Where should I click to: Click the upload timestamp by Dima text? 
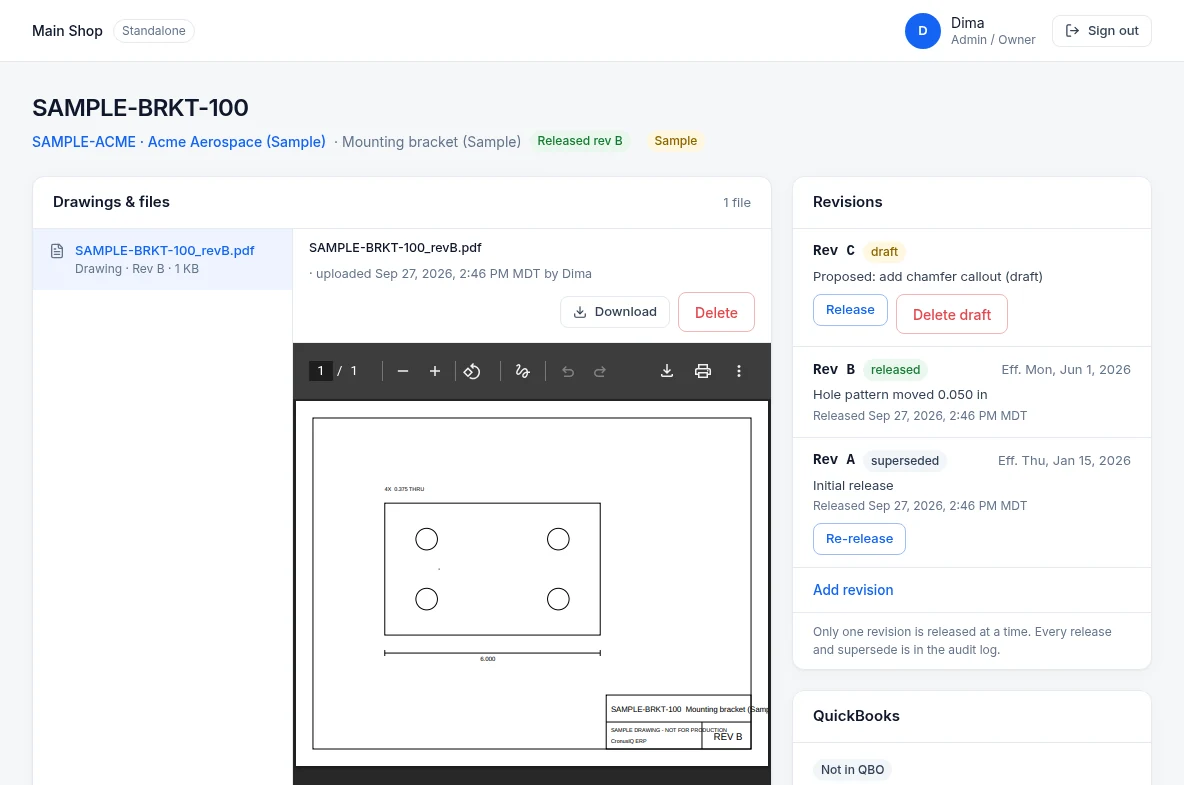tap(453, 274)
